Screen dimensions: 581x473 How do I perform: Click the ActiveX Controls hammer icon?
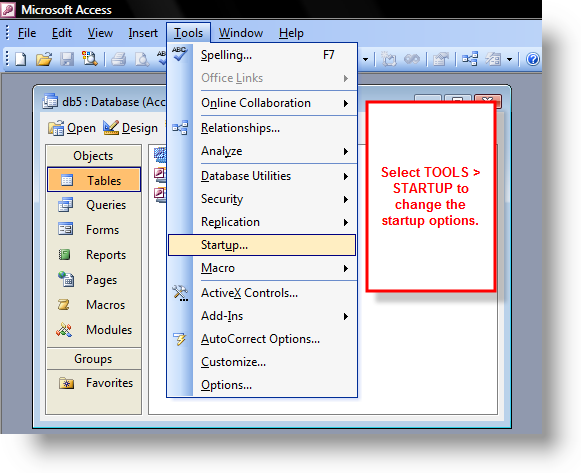pos(180,293)
